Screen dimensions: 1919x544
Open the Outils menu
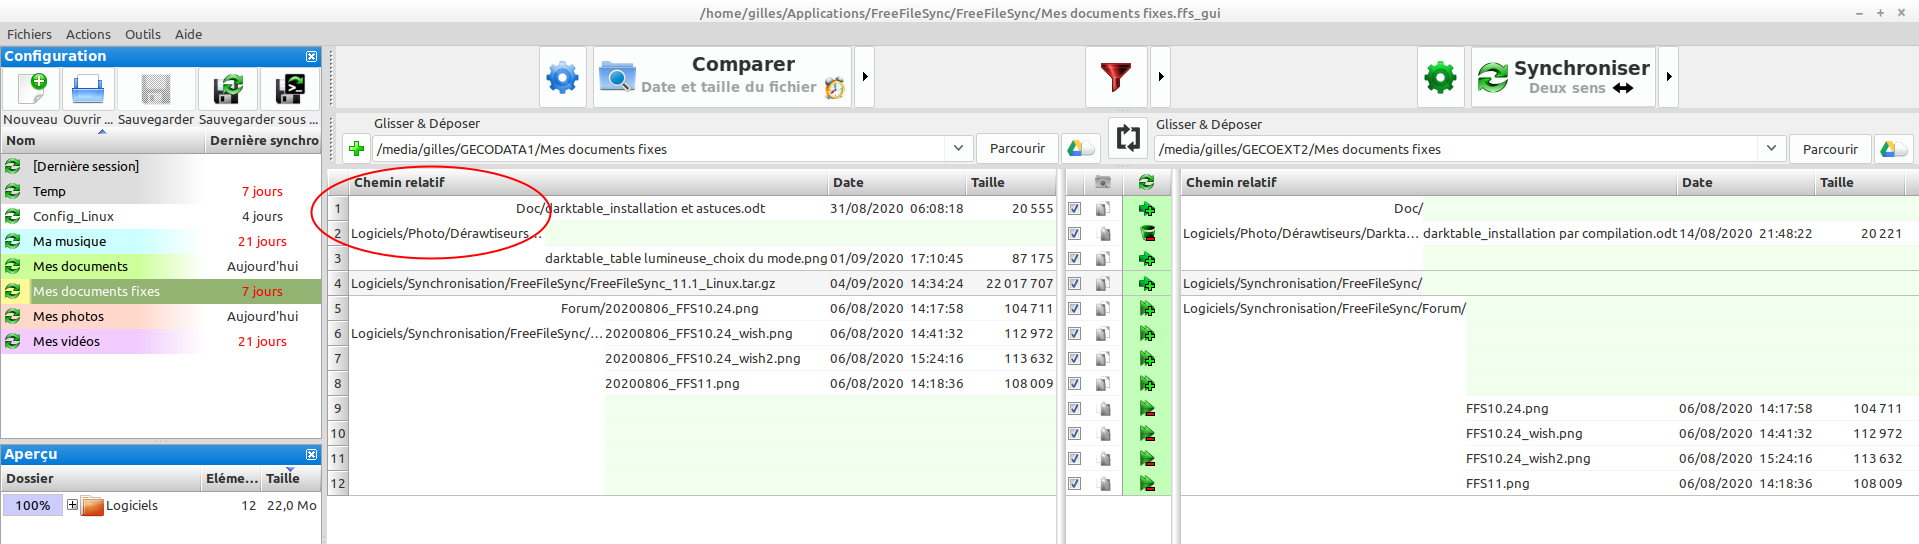pos(143,34)
